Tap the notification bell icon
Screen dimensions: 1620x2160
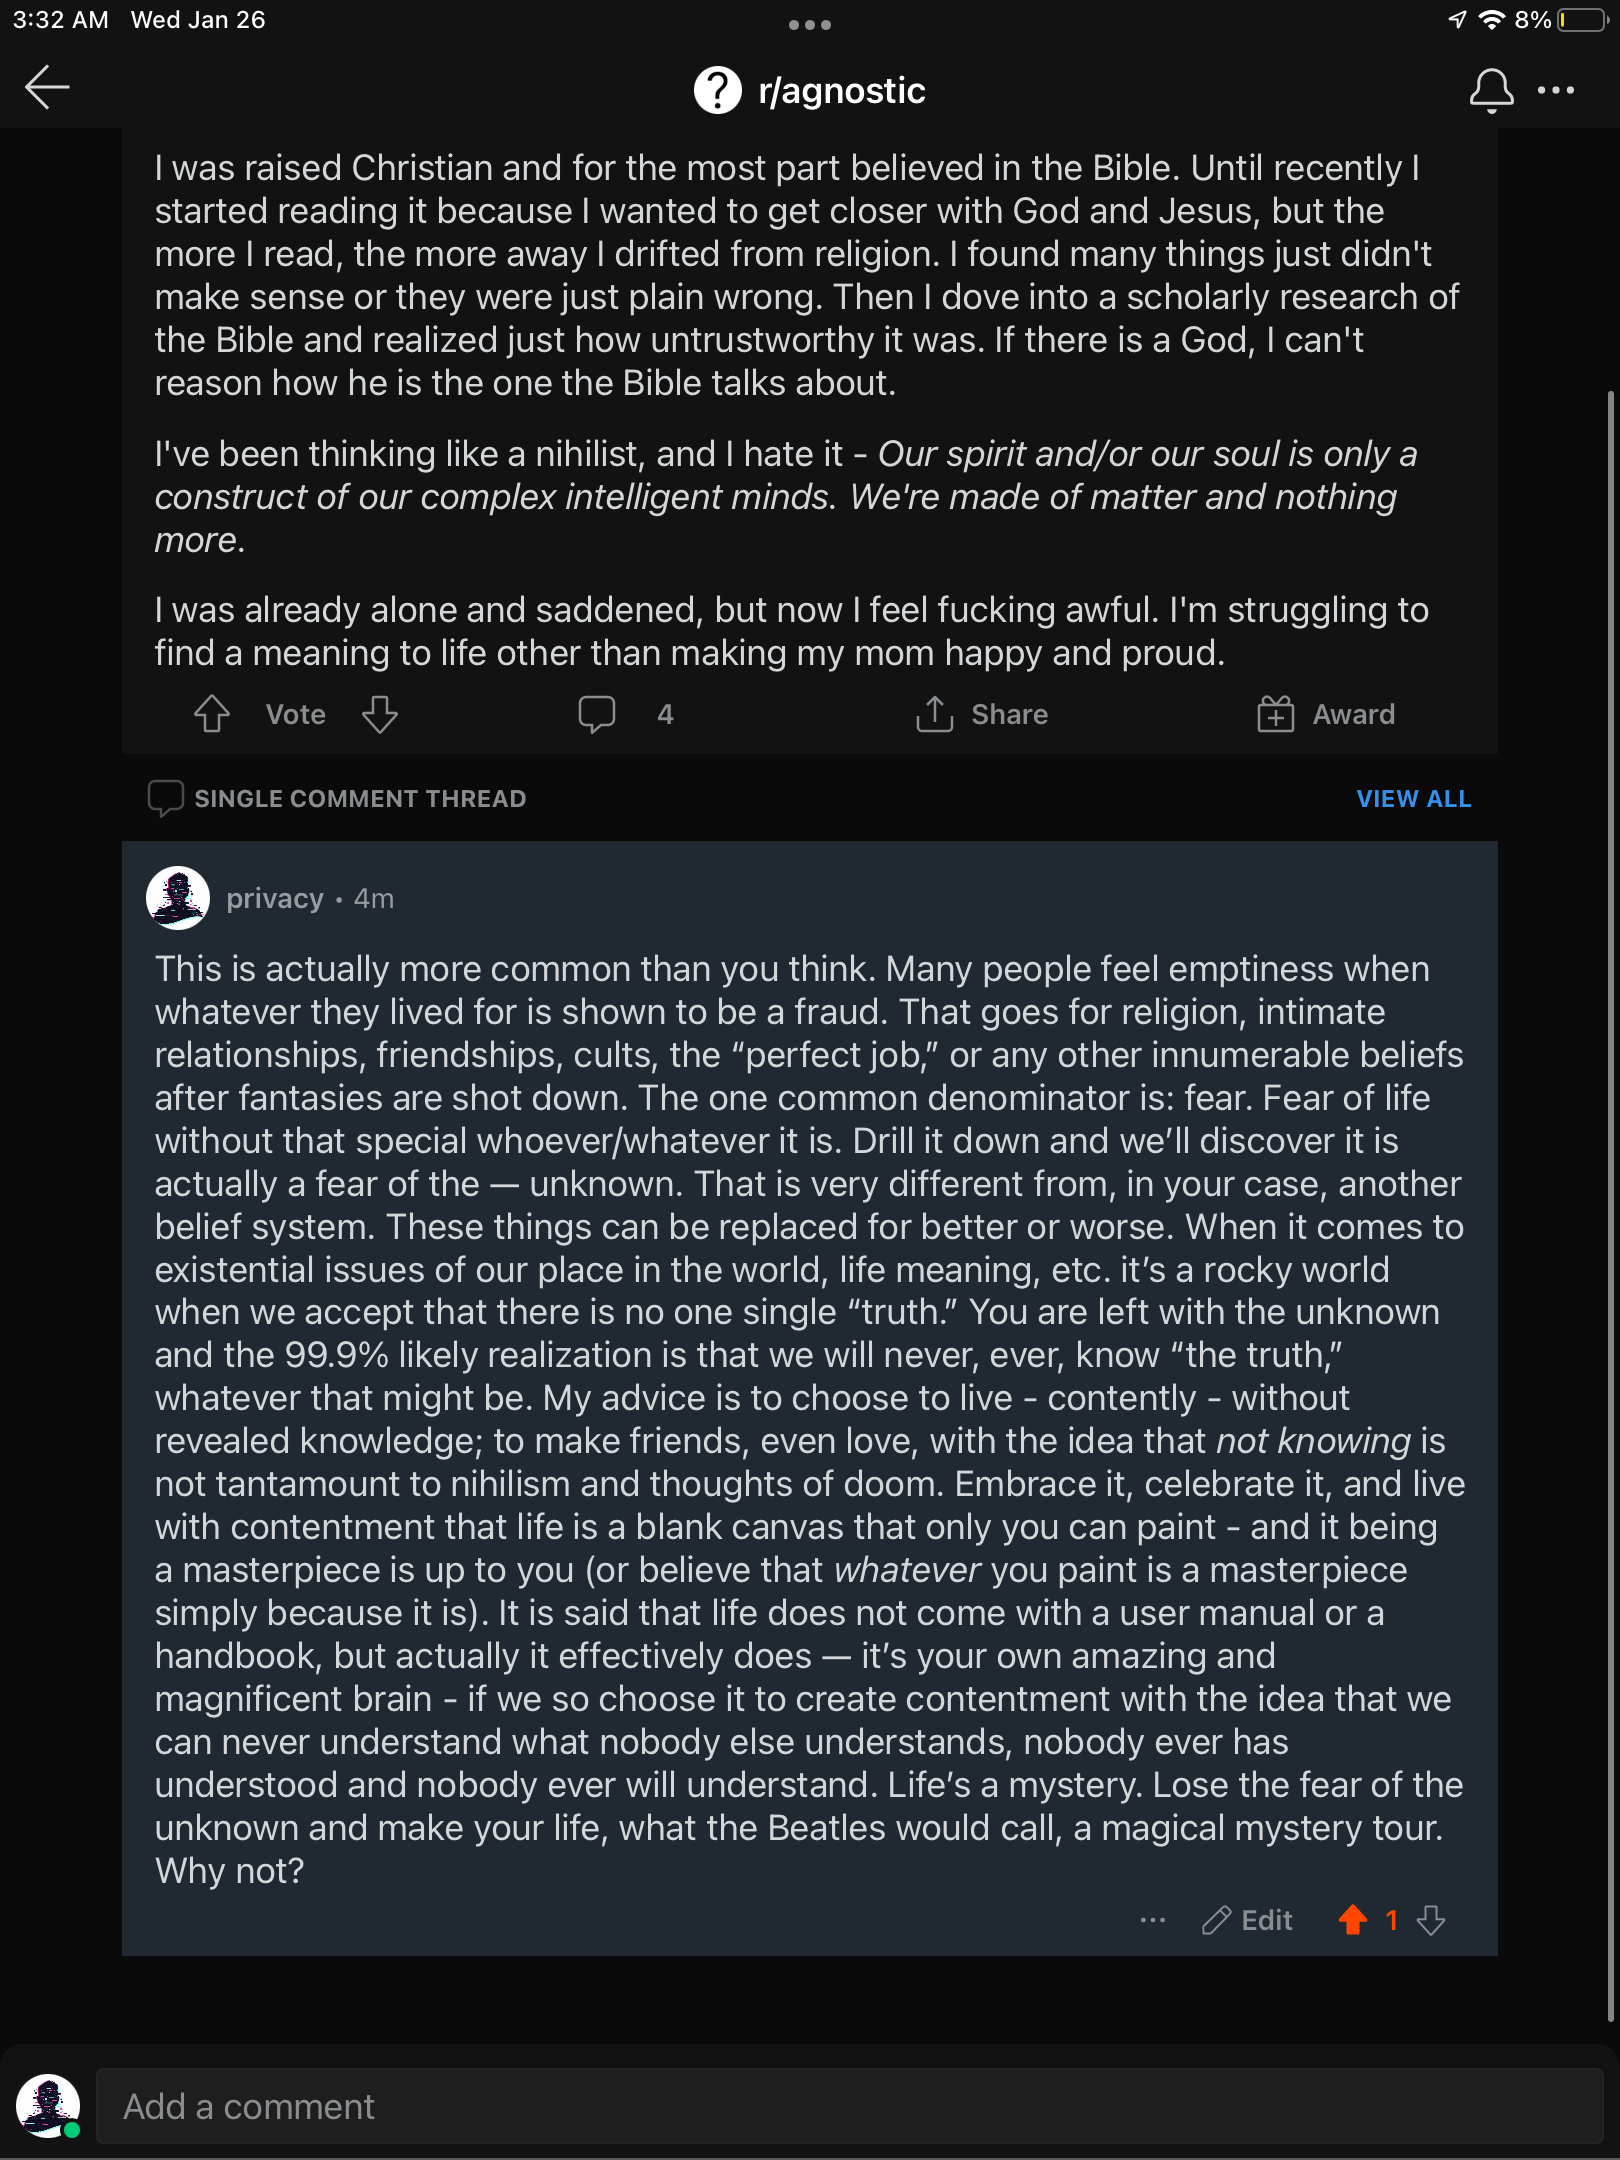[x=1490, y=90]
